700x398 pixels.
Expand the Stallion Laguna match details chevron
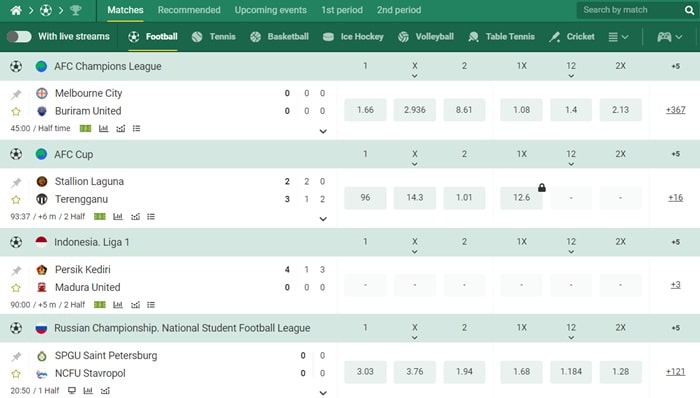pyautogui.click(x=323, y=219)
